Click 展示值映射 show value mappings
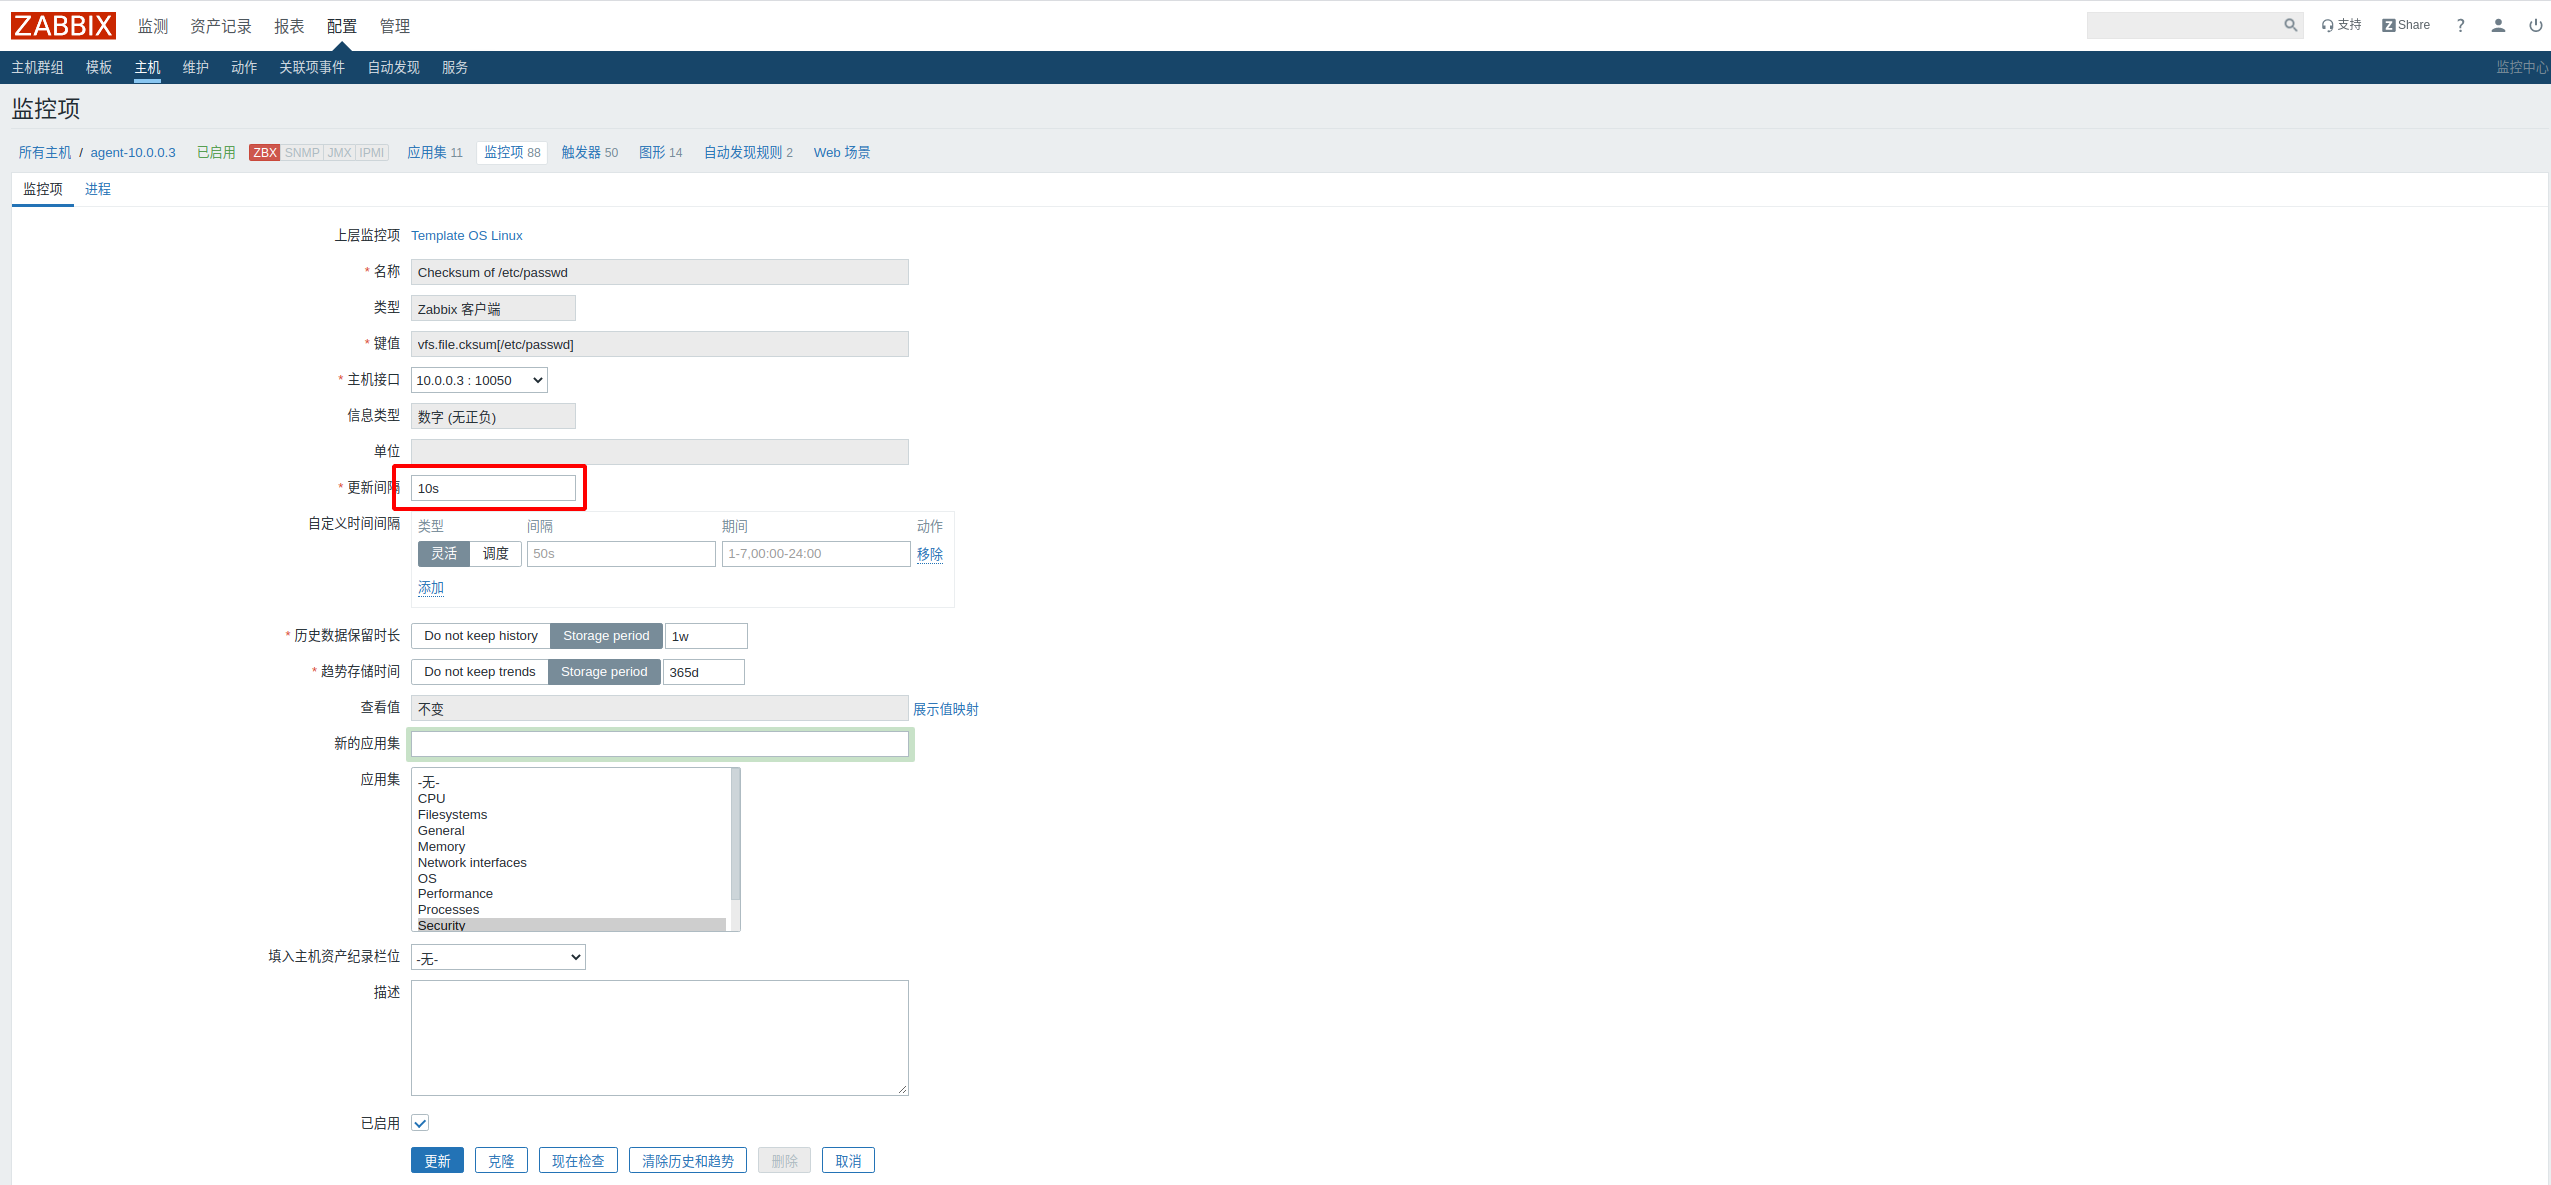This screenshot has width=2551, height=1185. pyautogui.click(x=946, y=709)
